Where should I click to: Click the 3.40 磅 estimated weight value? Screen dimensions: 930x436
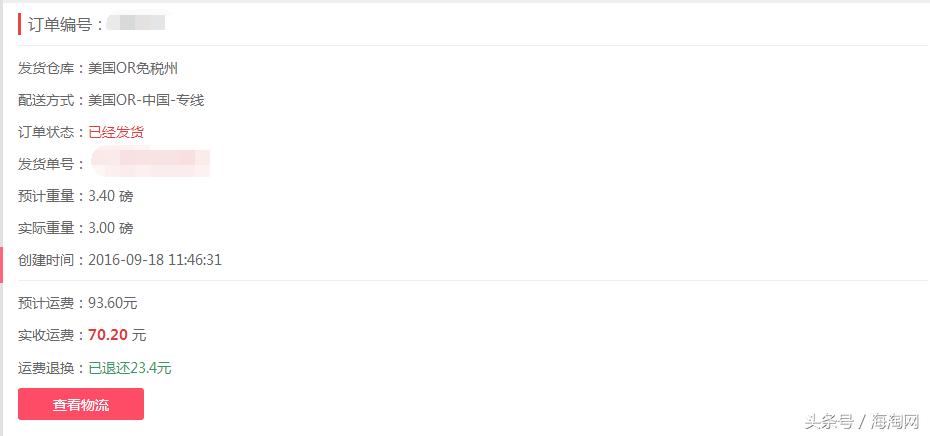click(x=111, y=196)
